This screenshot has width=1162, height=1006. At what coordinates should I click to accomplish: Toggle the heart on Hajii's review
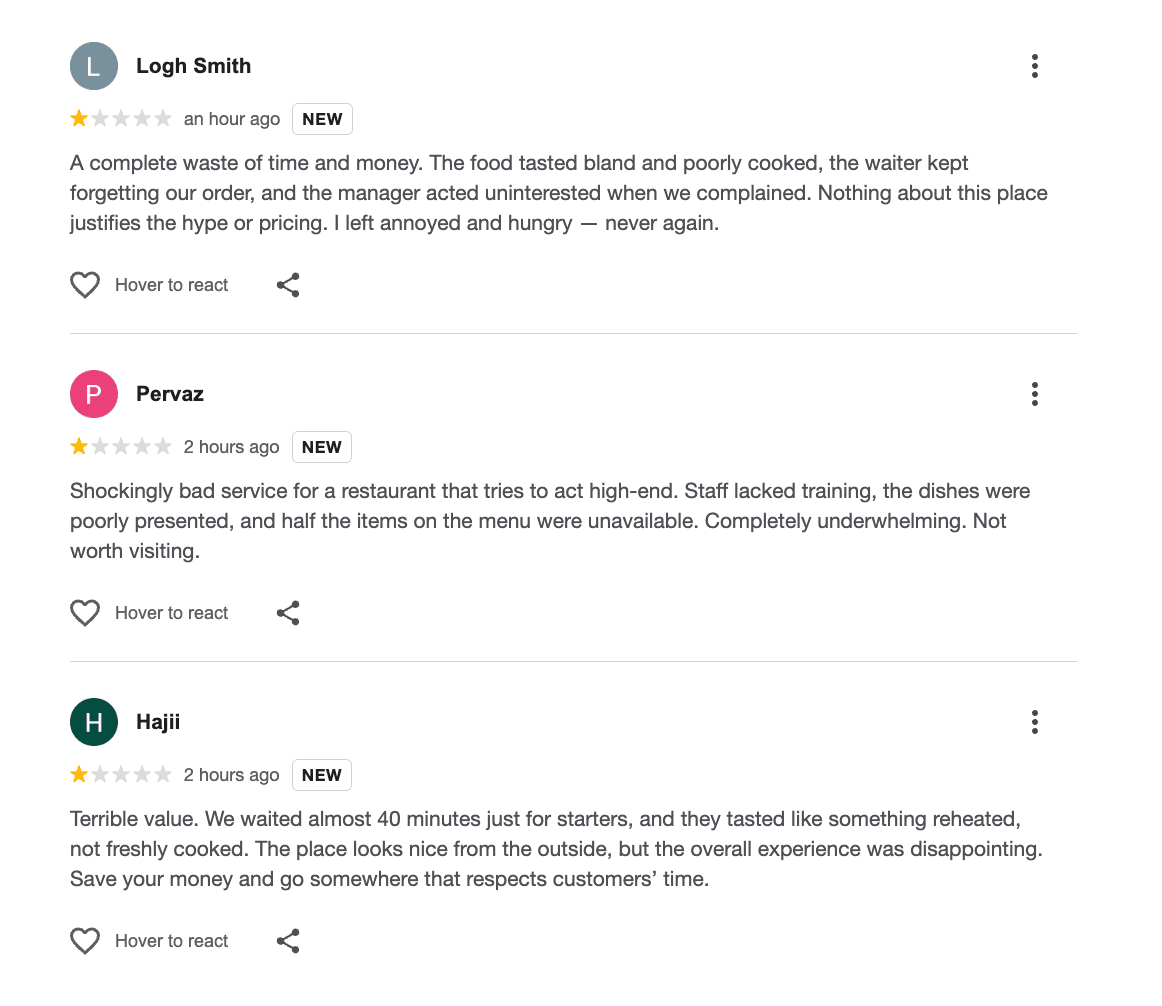tap(85, 941)
